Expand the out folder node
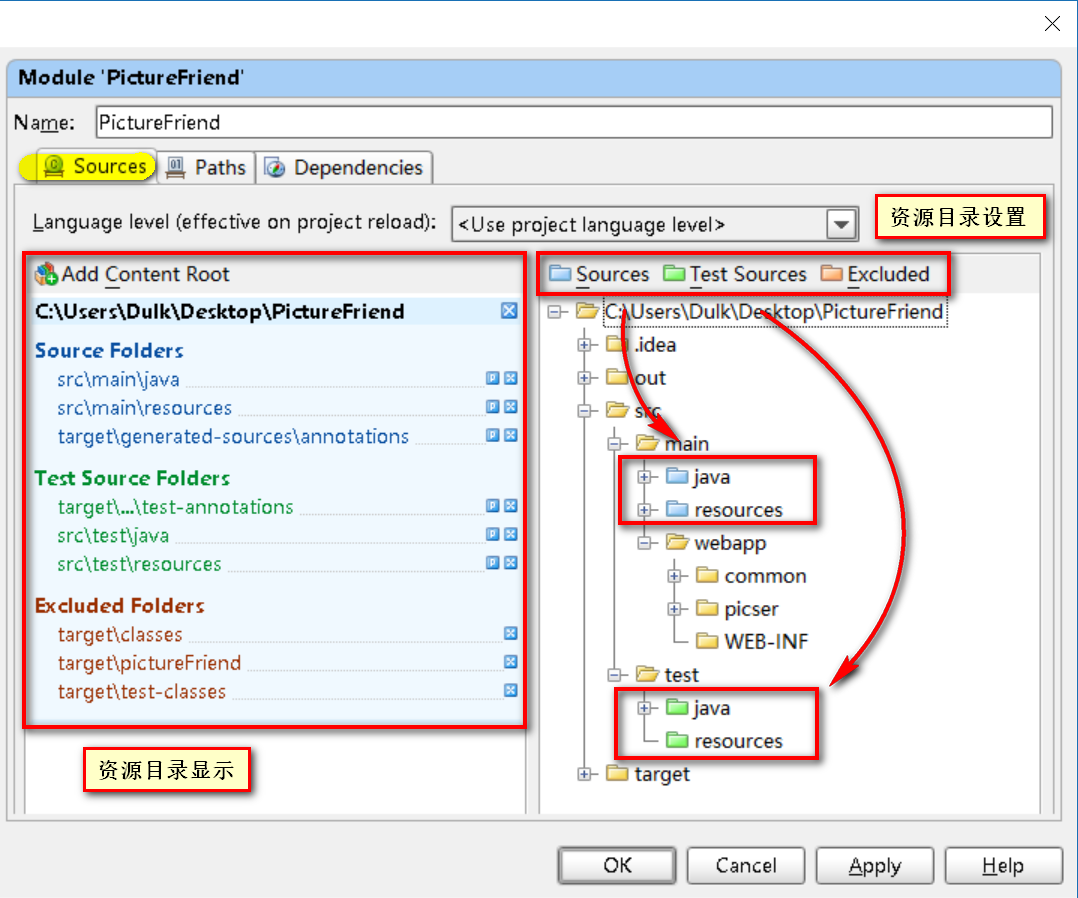 (x=584, y=377)
